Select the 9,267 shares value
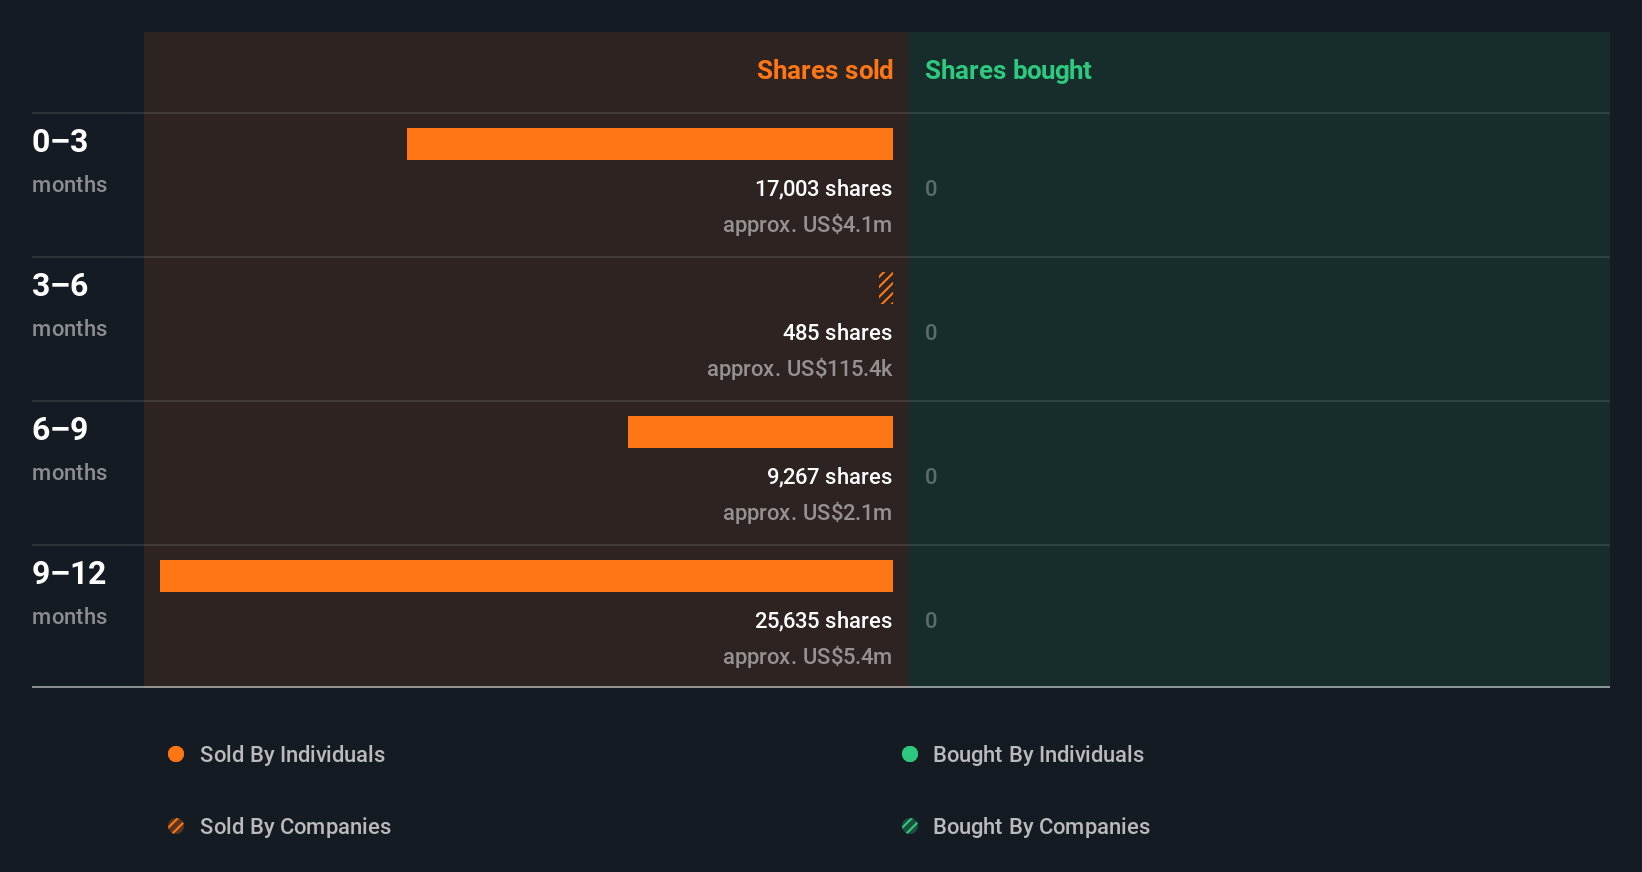Viewport: 1642px width, 872px height. click(x=829, y=476)
